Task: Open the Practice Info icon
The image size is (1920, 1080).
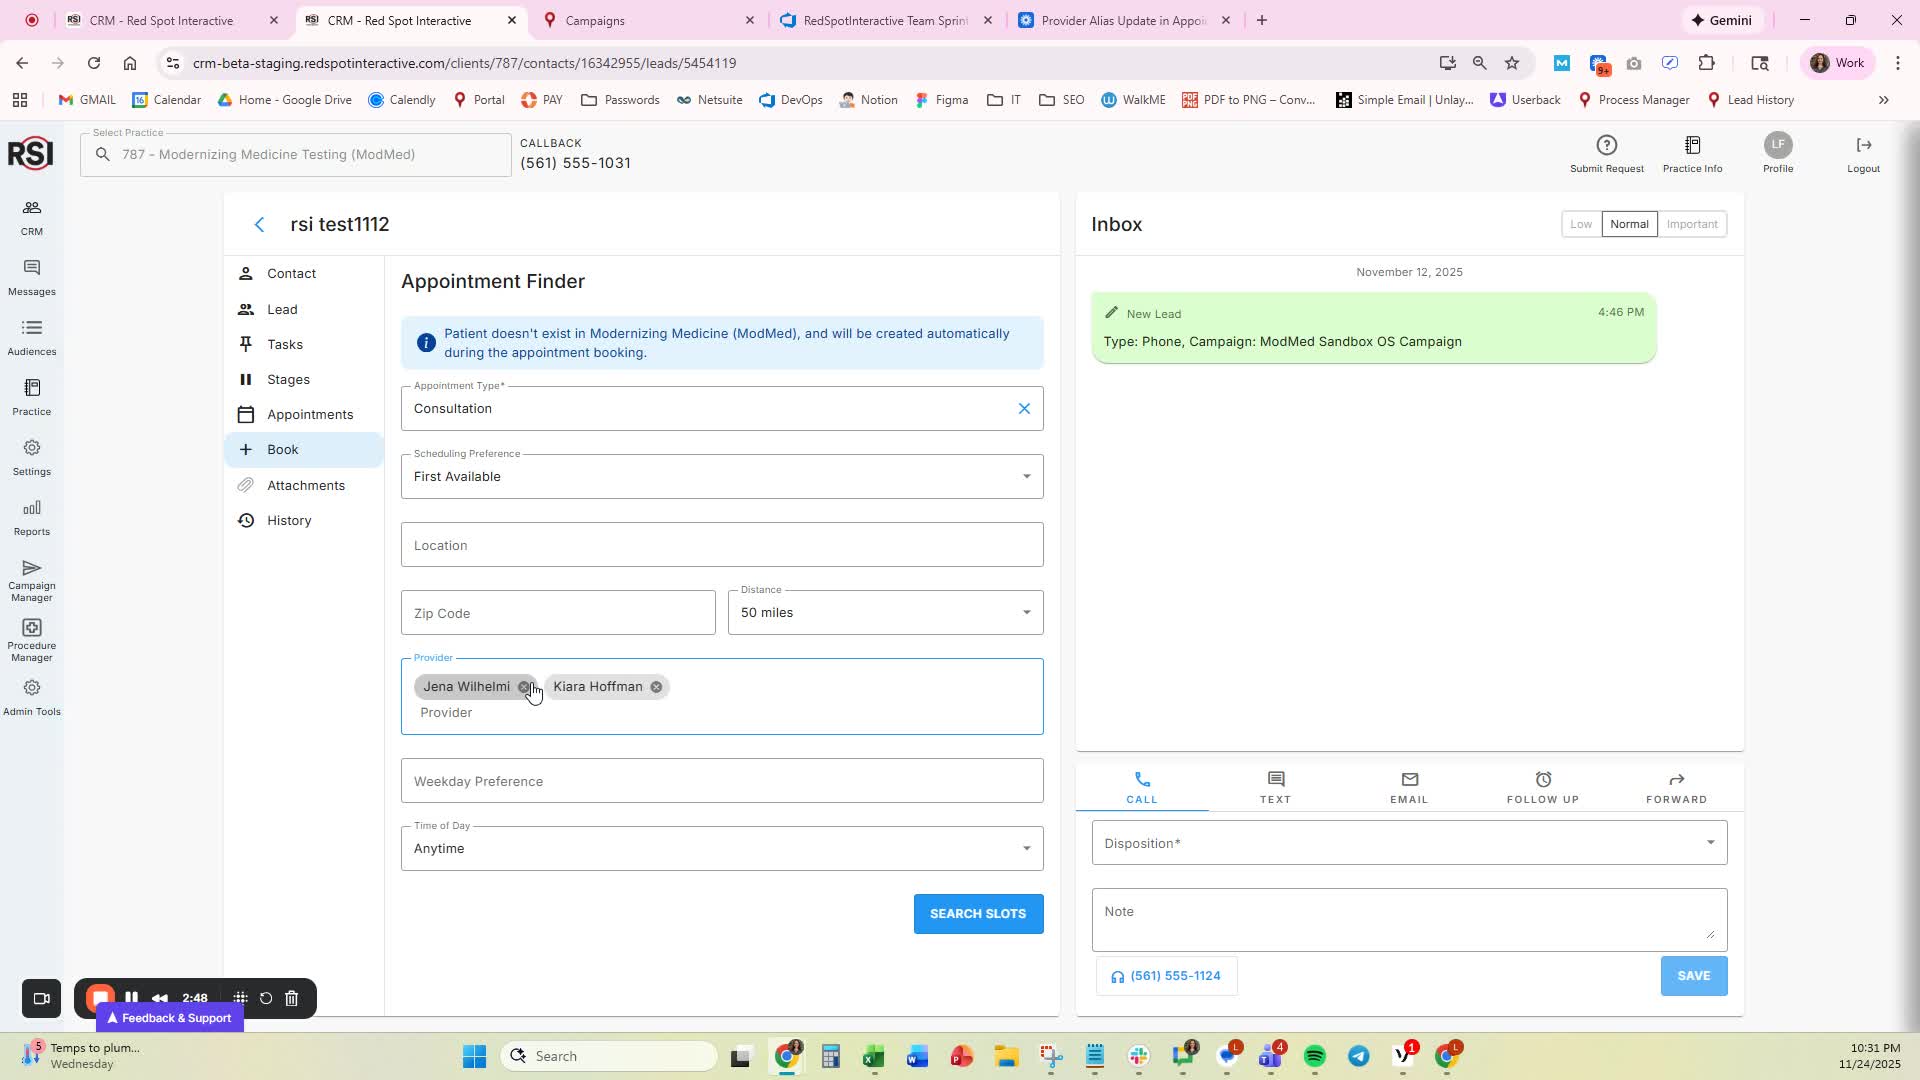Action: [1692, 146]
